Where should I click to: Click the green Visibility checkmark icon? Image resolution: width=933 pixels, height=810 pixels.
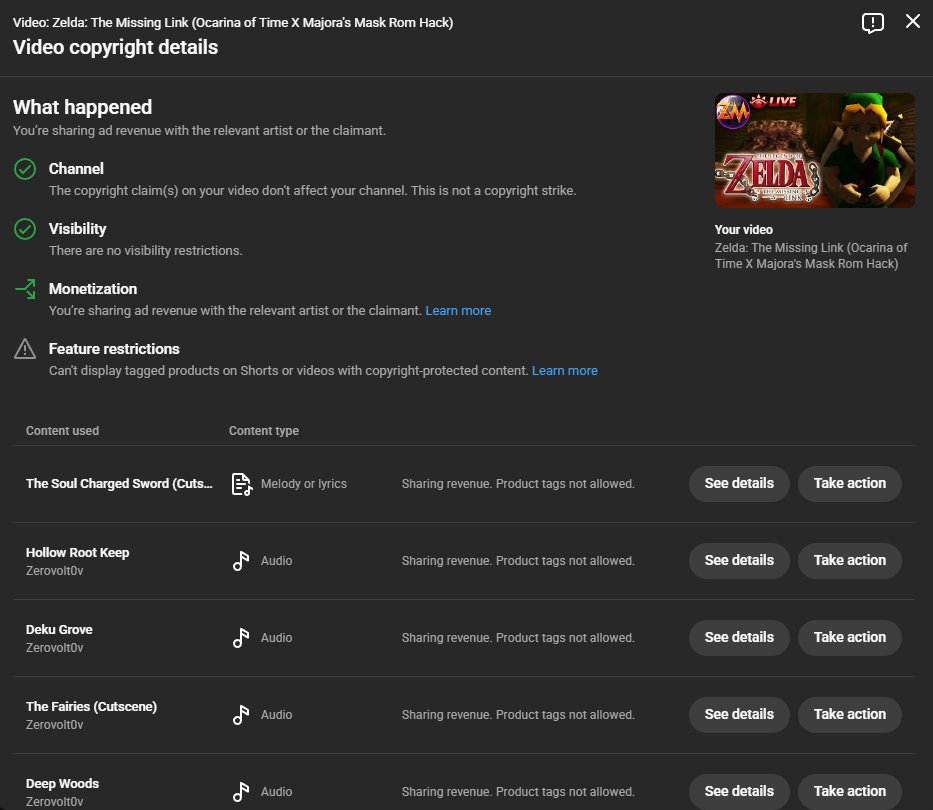(x=25, y=229)
